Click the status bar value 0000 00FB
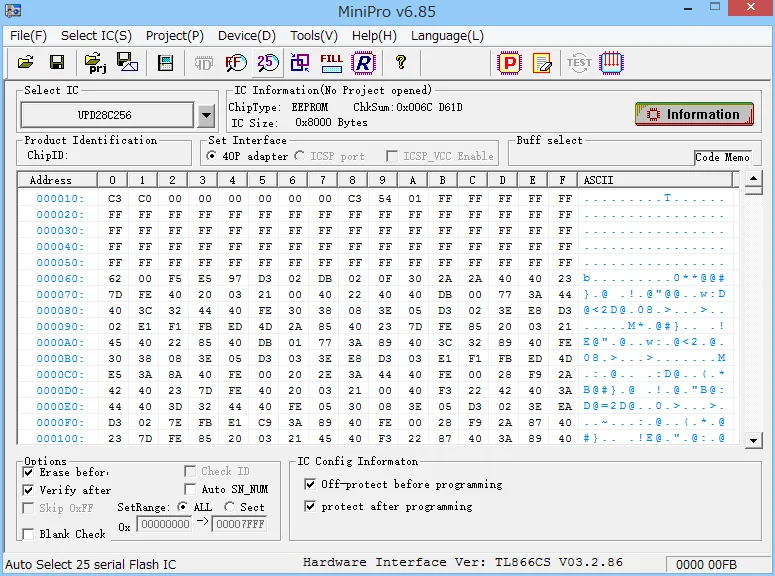The height and width of the screenshot is (576, 775). (x=706, y=565)
